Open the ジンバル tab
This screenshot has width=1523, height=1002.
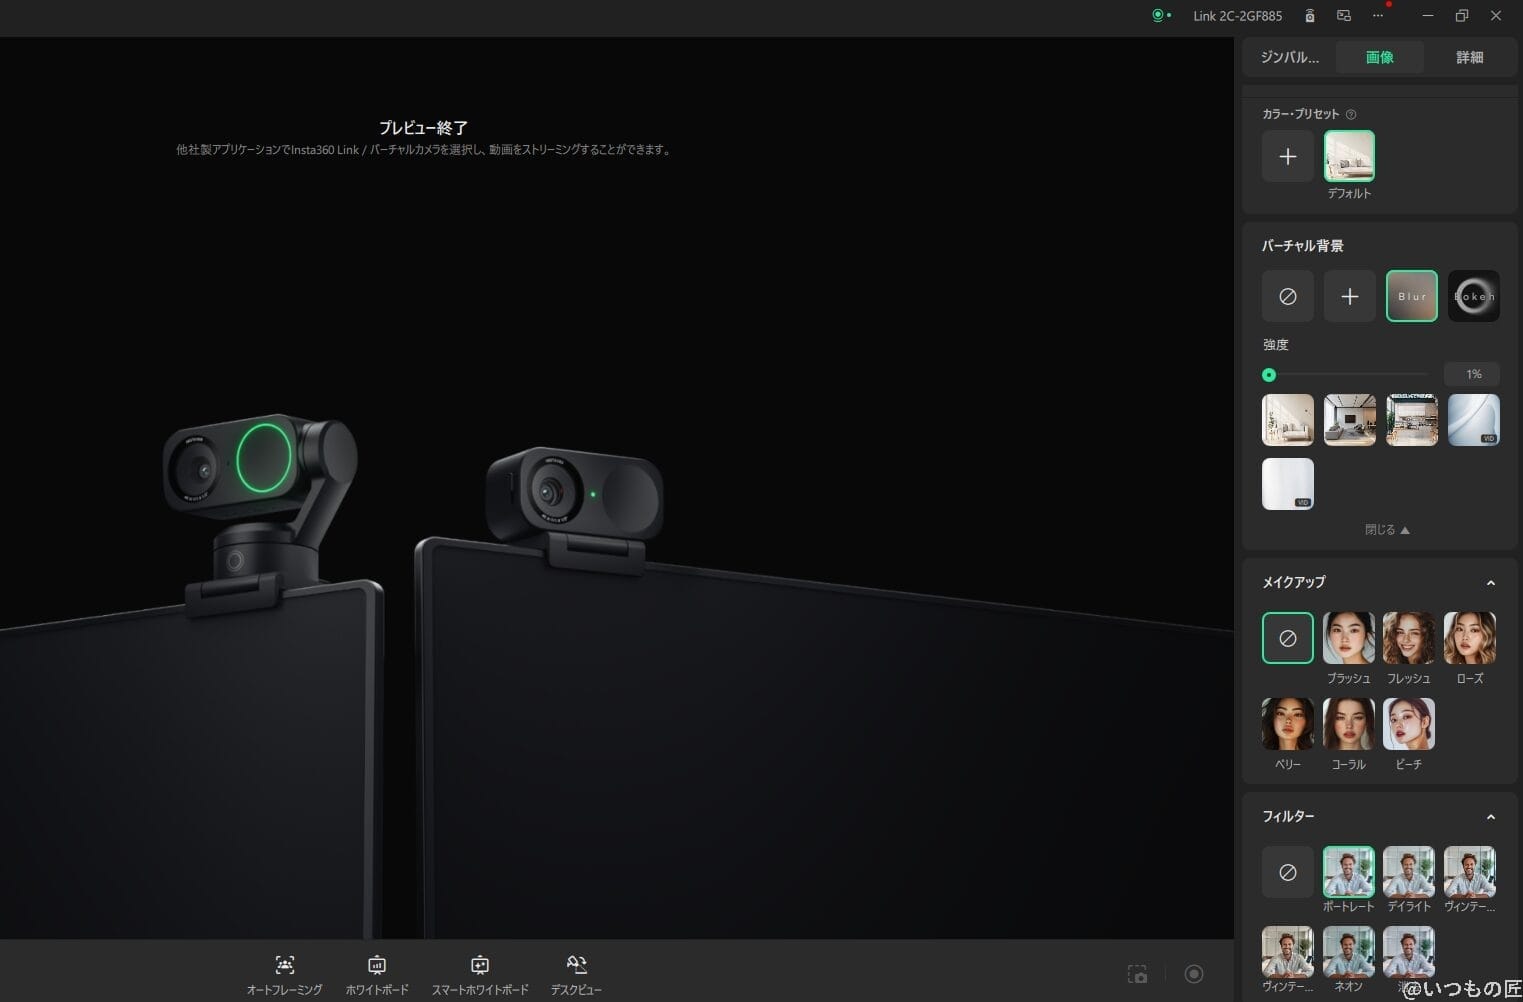point(1289,57)
